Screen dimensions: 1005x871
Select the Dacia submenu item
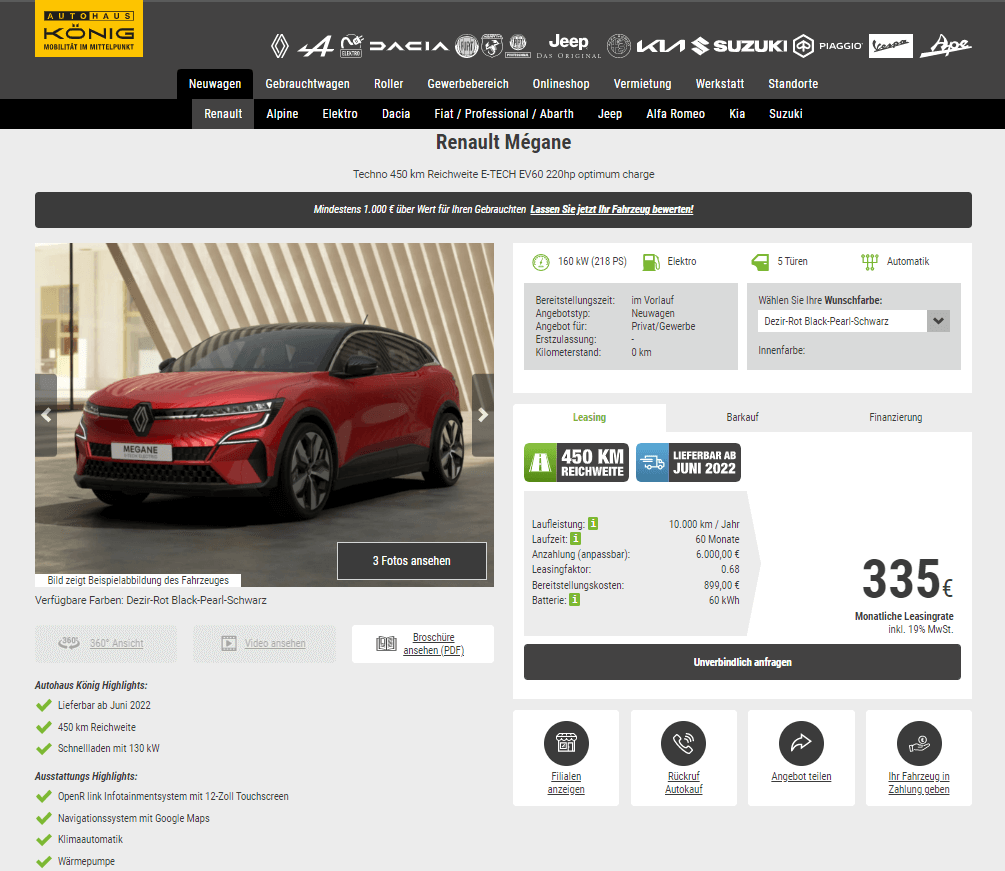396,114
